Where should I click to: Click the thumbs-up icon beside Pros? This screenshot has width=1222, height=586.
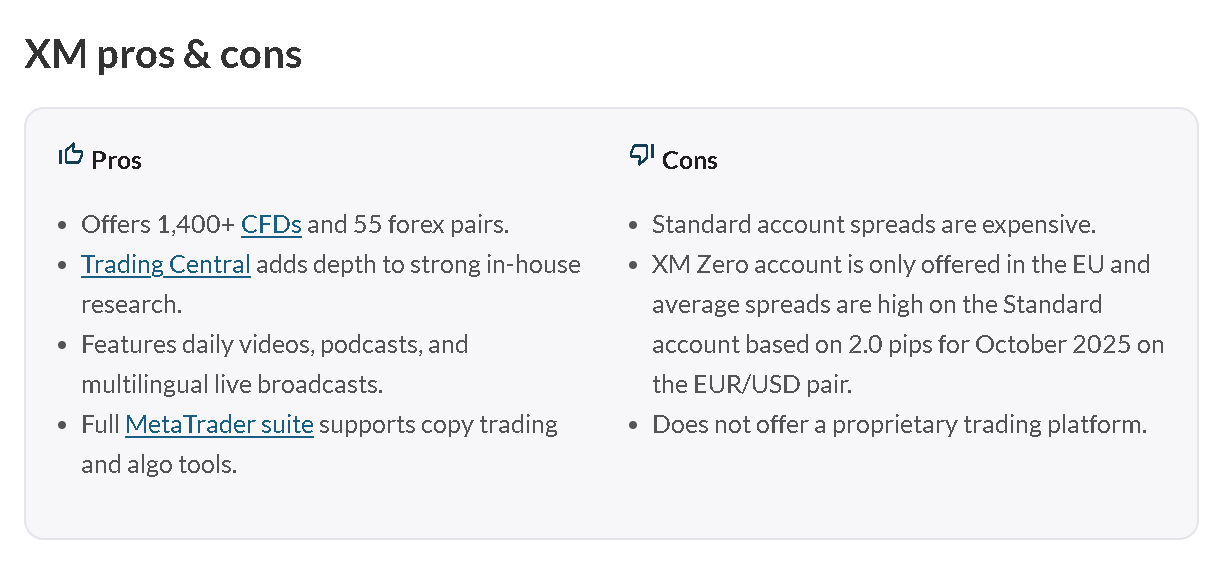[70, 156]
